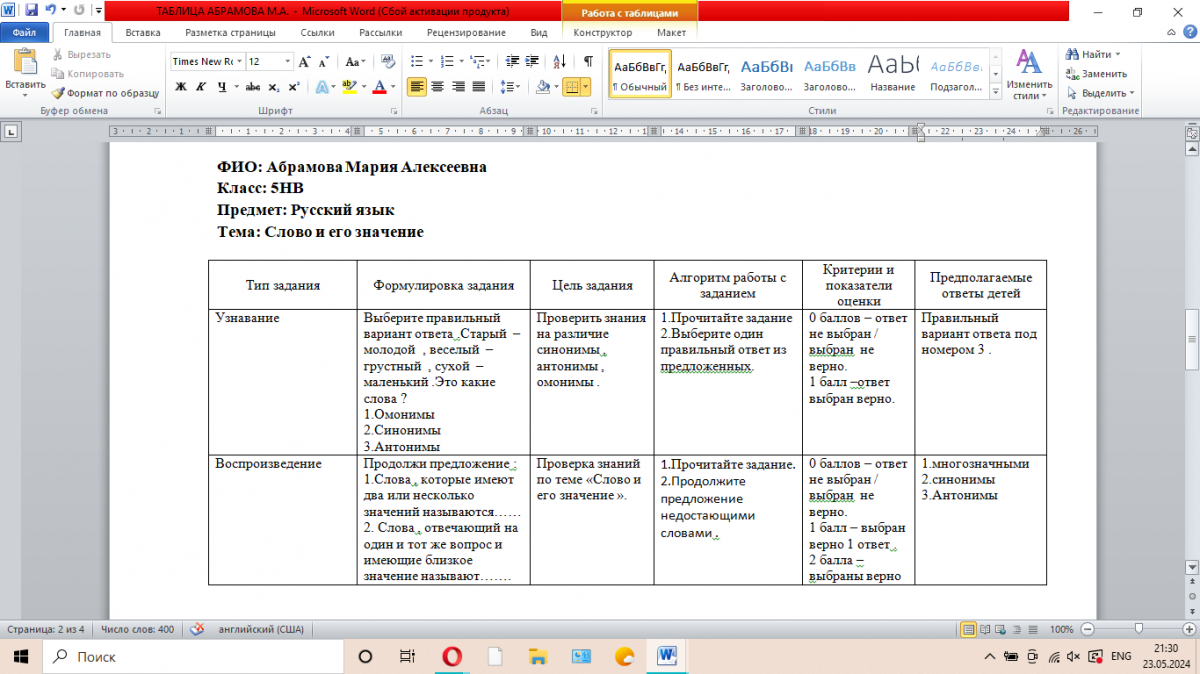The image size is (1200, 674).
Task: Switch to web layout view in status bar
Action: pos(1000,629)
